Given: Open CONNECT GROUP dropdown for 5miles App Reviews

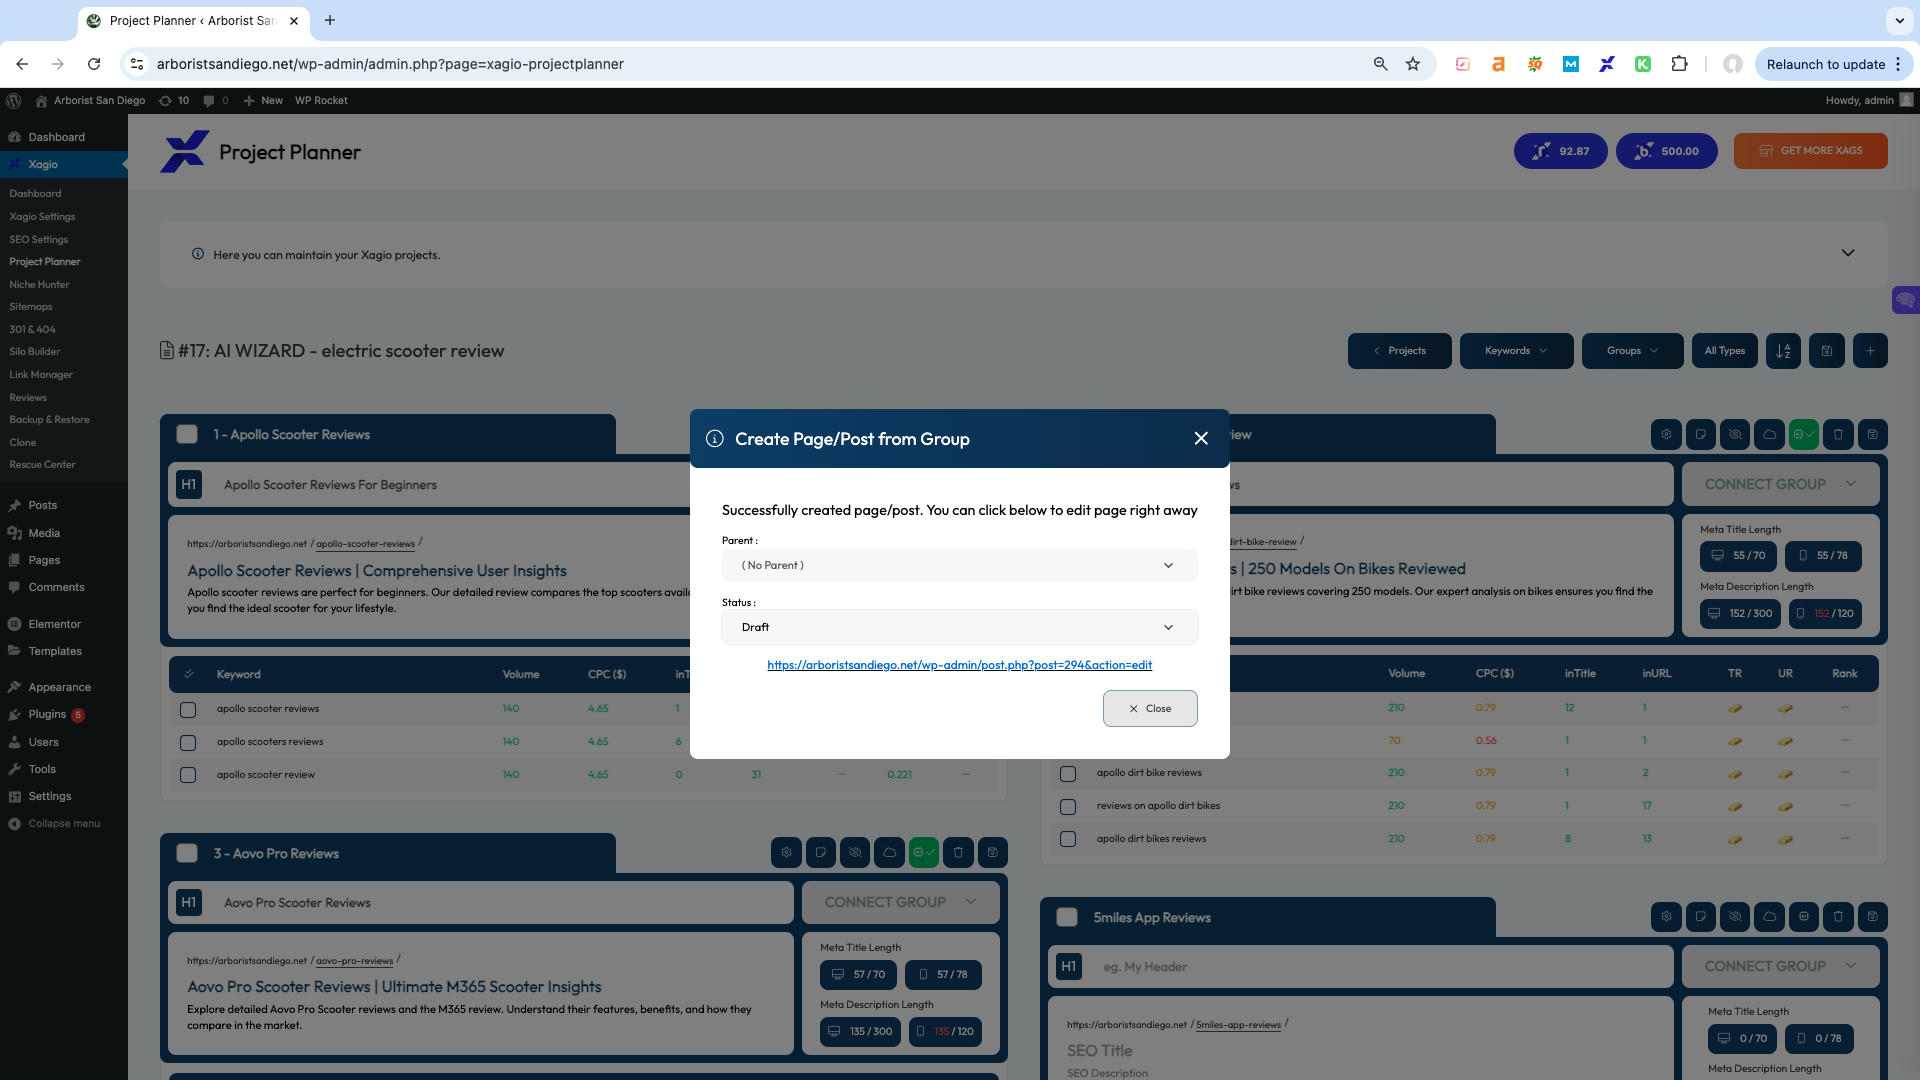Looking at the screenshot, I should pyautogui.click(x=1780, y=966).
